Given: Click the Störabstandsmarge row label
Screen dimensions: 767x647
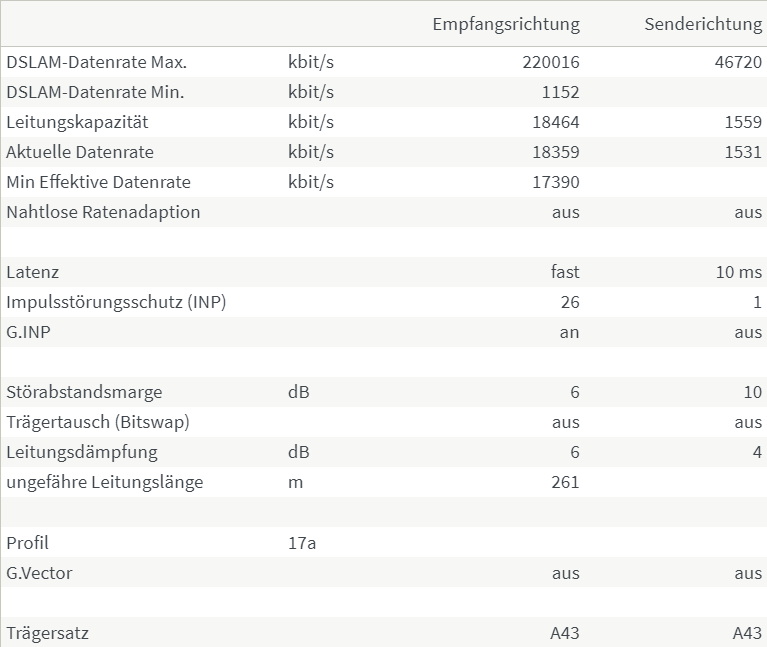Looking at the screenshot, I should coord(84,392).
